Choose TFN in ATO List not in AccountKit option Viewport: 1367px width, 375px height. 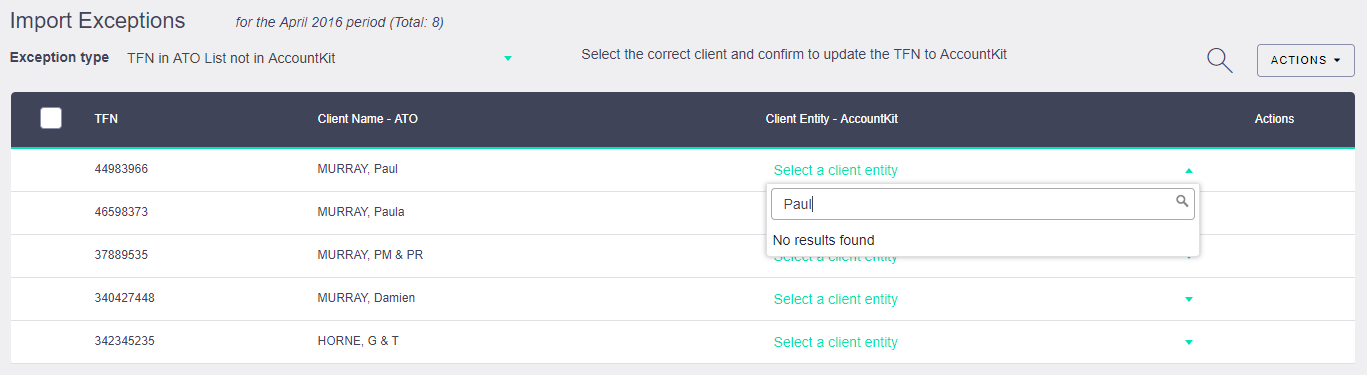pyautogui.click(x=231, y=59)
